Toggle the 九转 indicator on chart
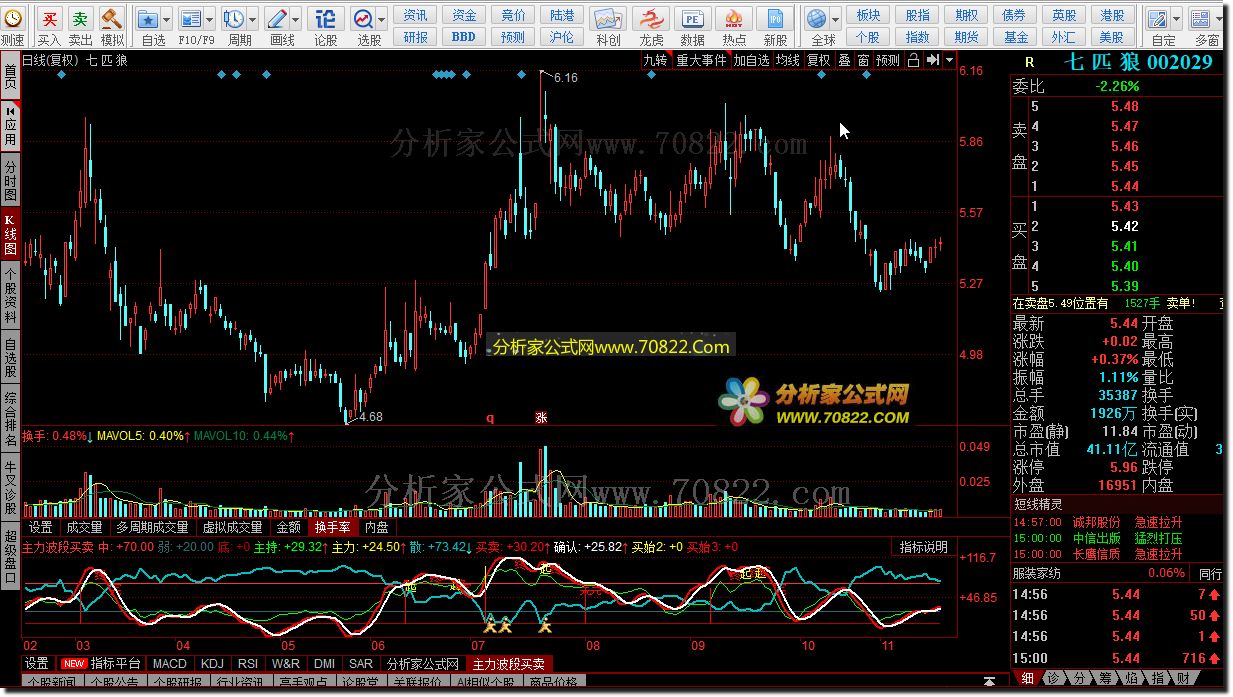Image resolution: width=1233 pixels, height=697 pixels. coord(655,60)
